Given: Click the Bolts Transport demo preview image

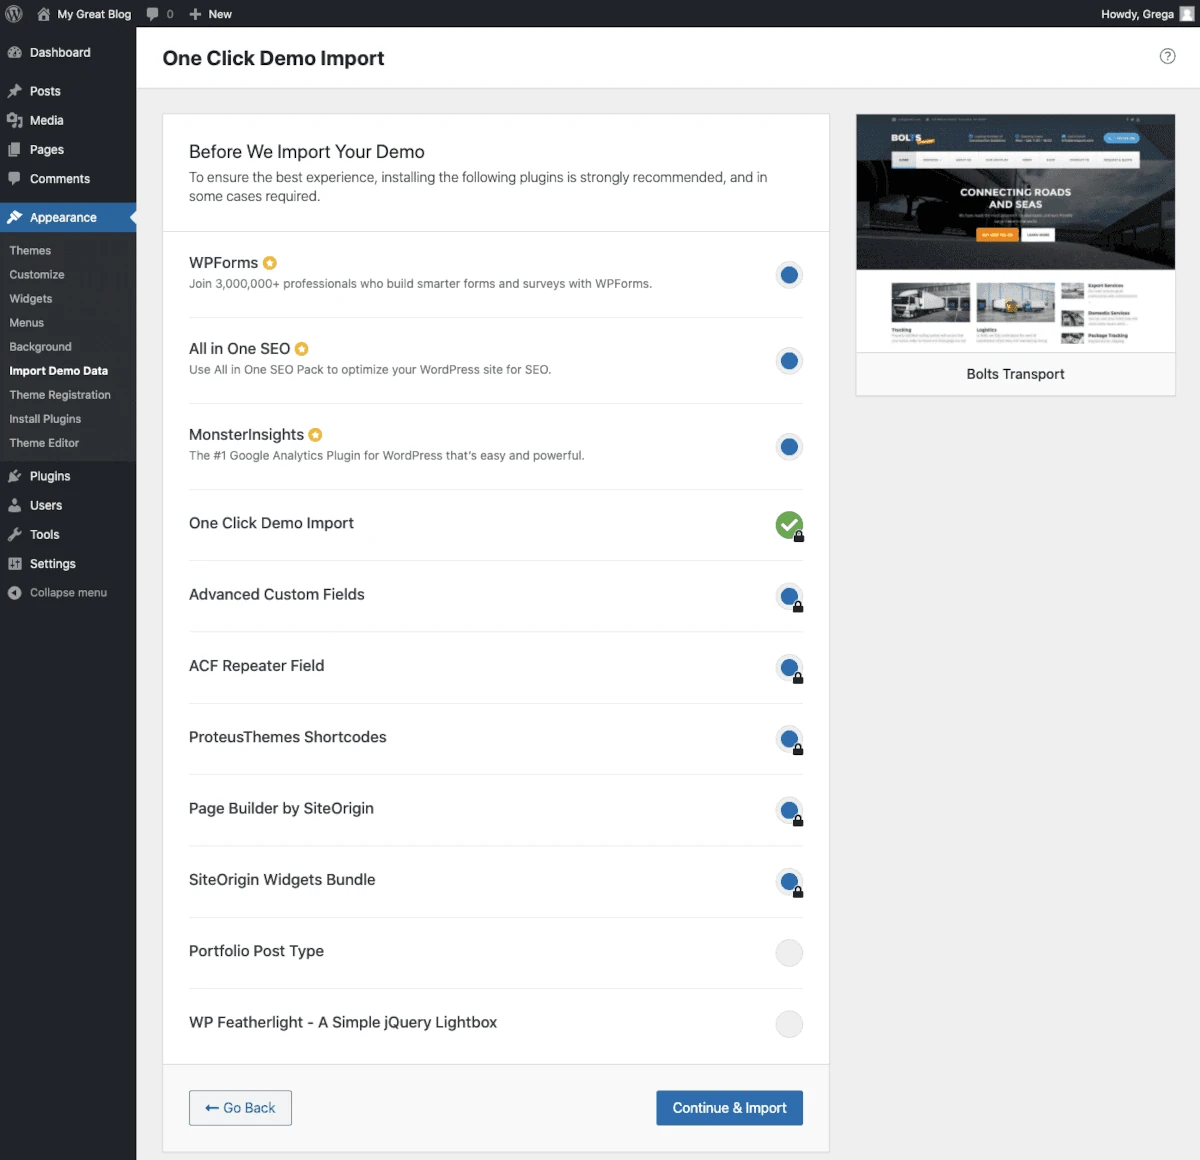Looking at the screenshot, I should click(1015, 233).
